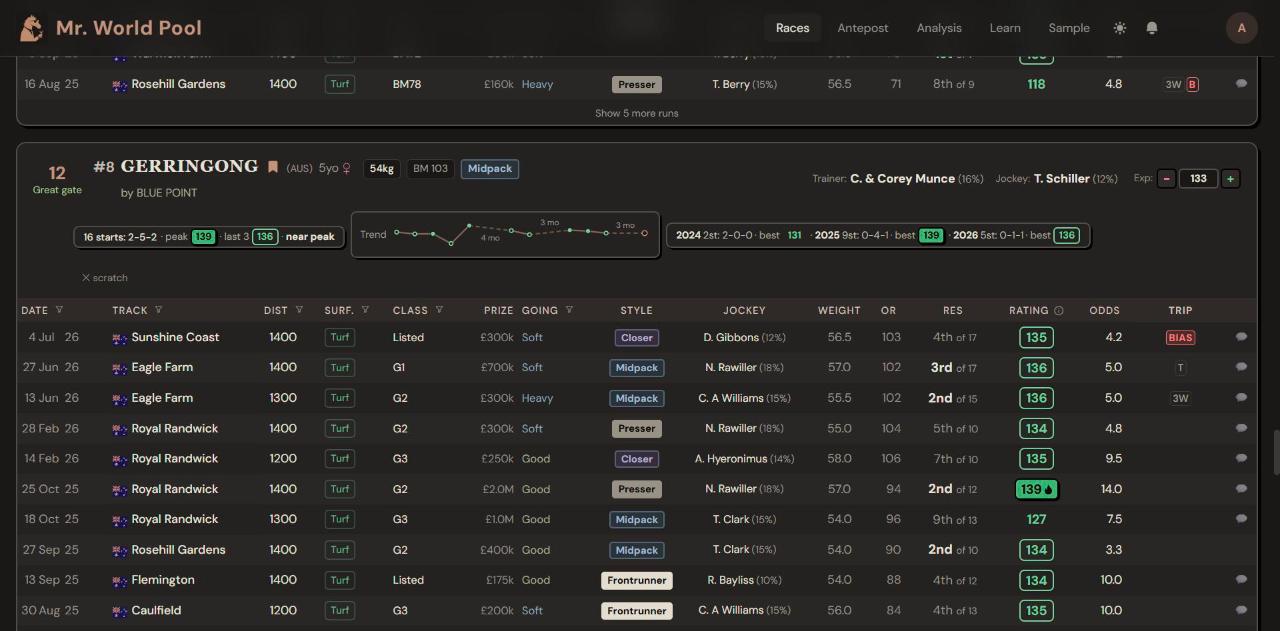
Task: Open comment for the 27 Jun 26 Eagle Farm run
Action: [1241, 367]
